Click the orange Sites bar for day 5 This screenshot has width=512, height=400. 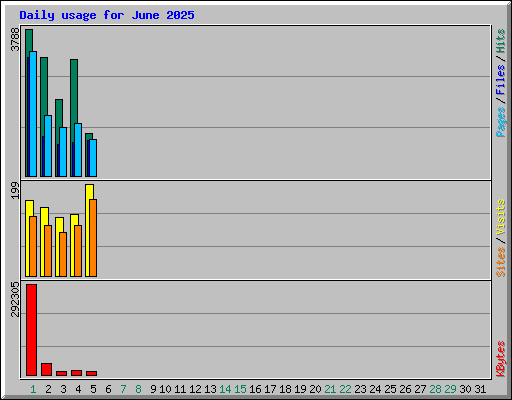click(x=93, y=238)
